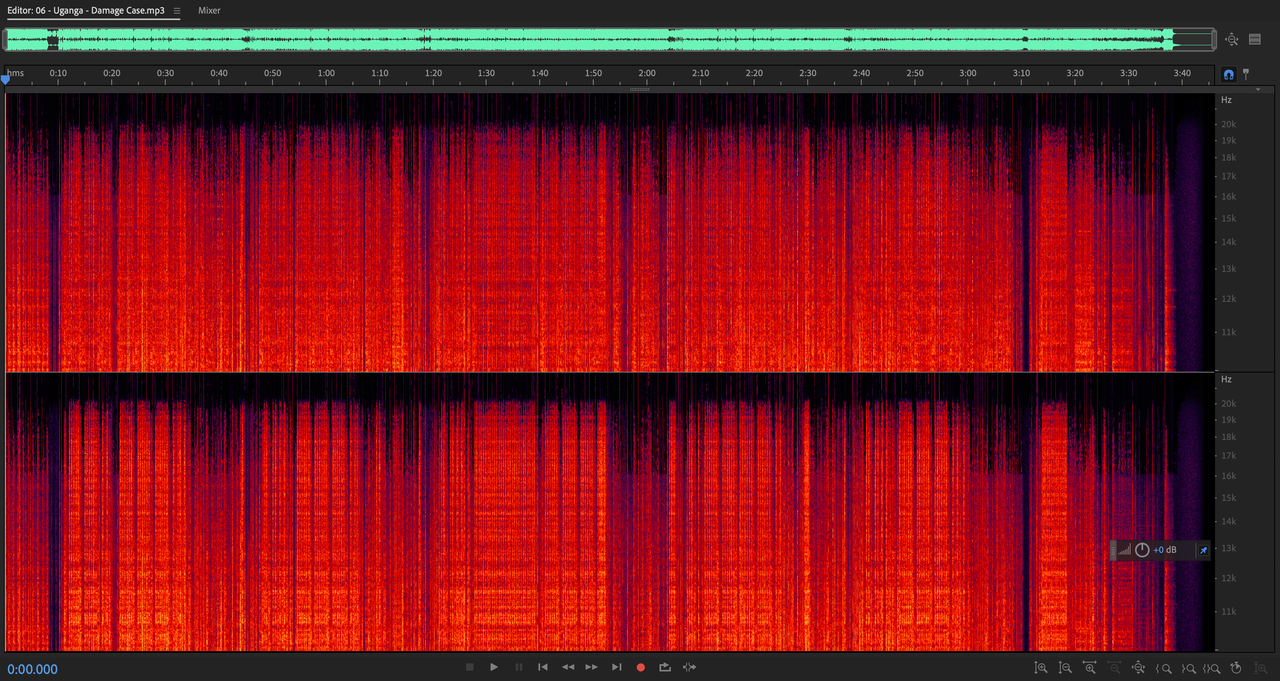
Task: Click bottom channel Hz label
Action: click(1226, 379)
